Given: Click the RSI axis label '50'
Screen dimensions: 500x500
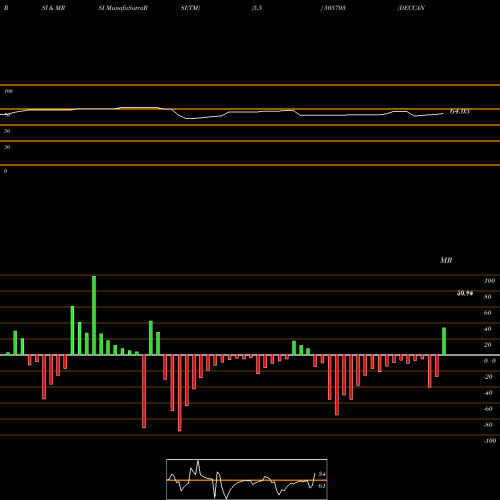Looking at the screenshot, I should tap(7, 131).
